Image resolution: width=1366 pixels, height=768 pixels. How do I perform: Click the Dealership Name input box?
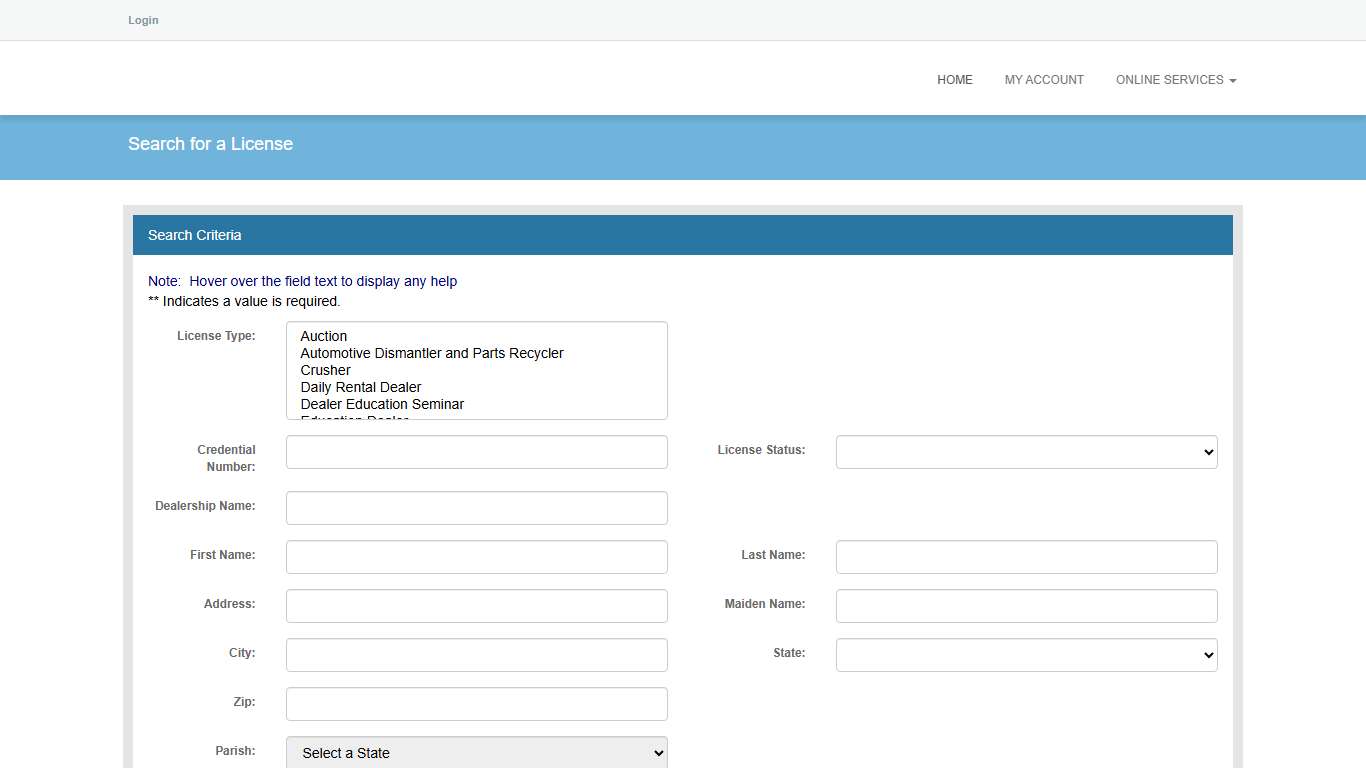[x=476, y=508]
